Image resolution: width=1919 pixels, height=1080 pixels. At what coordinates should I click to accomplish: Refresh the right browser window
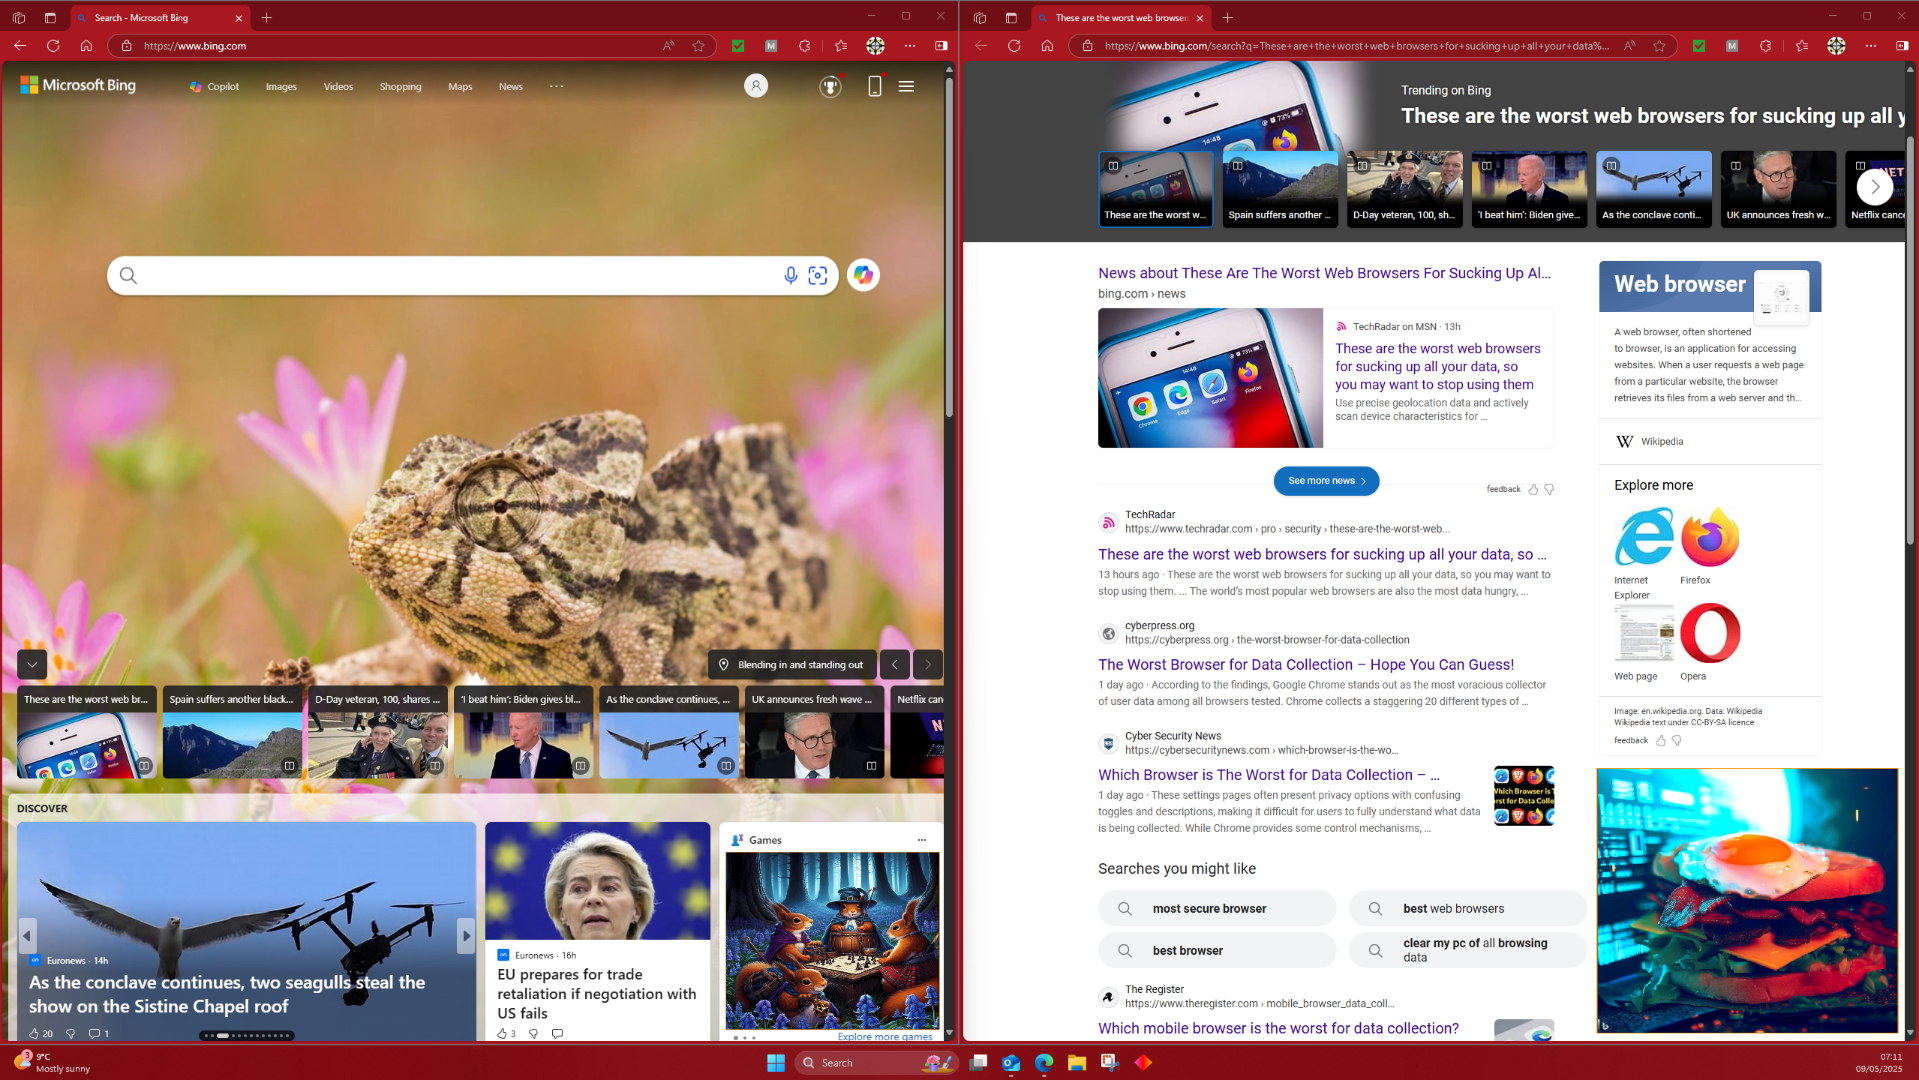click(x=1014, y=46)
